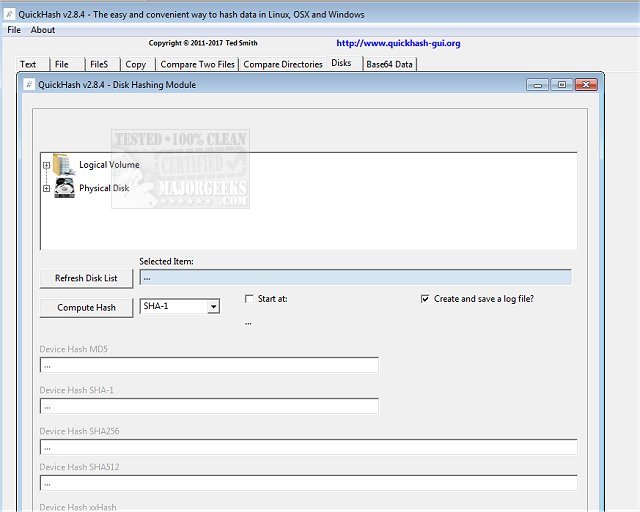Click the Selected Item field
This screenshot has height=512, width=640.
point(356,277)
